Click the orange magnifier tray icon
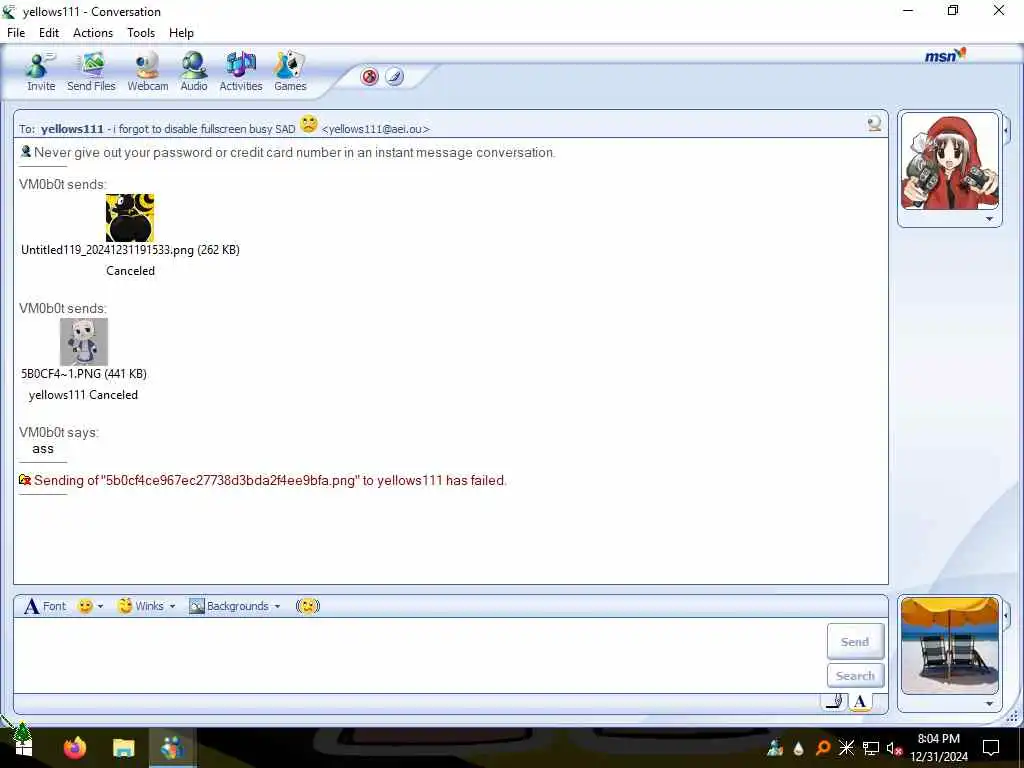This screenshot has height=768, width=1024. coord(823,748)
